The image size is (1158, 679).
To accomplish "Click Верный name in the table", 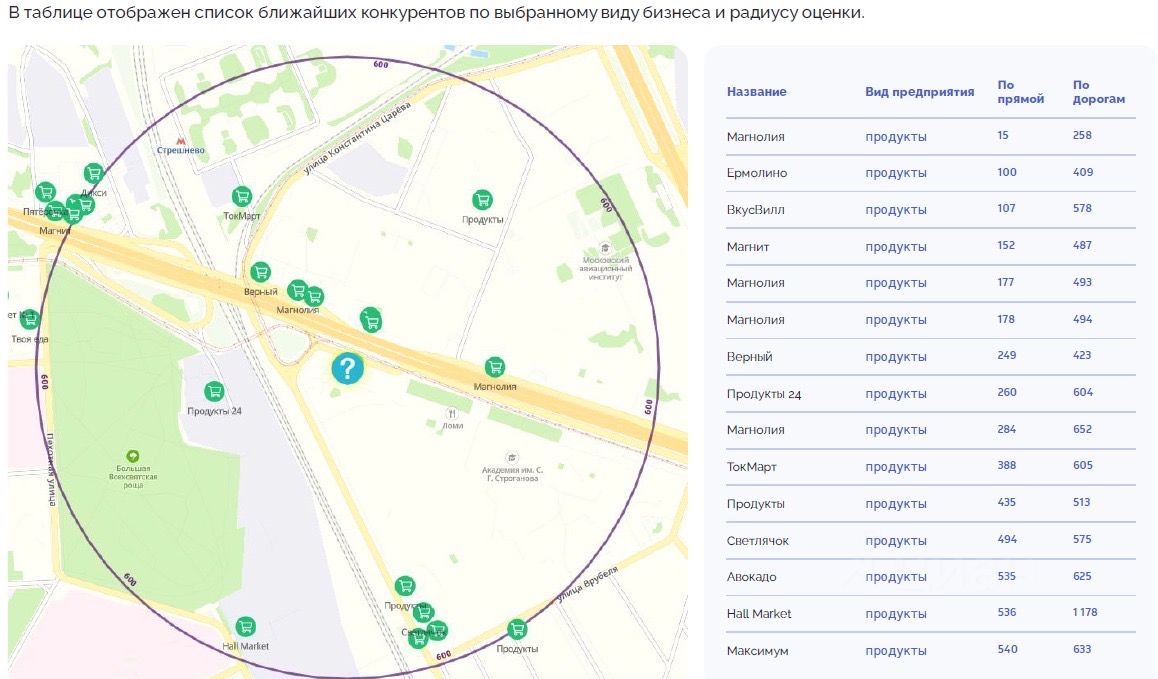I will (750, 357).
